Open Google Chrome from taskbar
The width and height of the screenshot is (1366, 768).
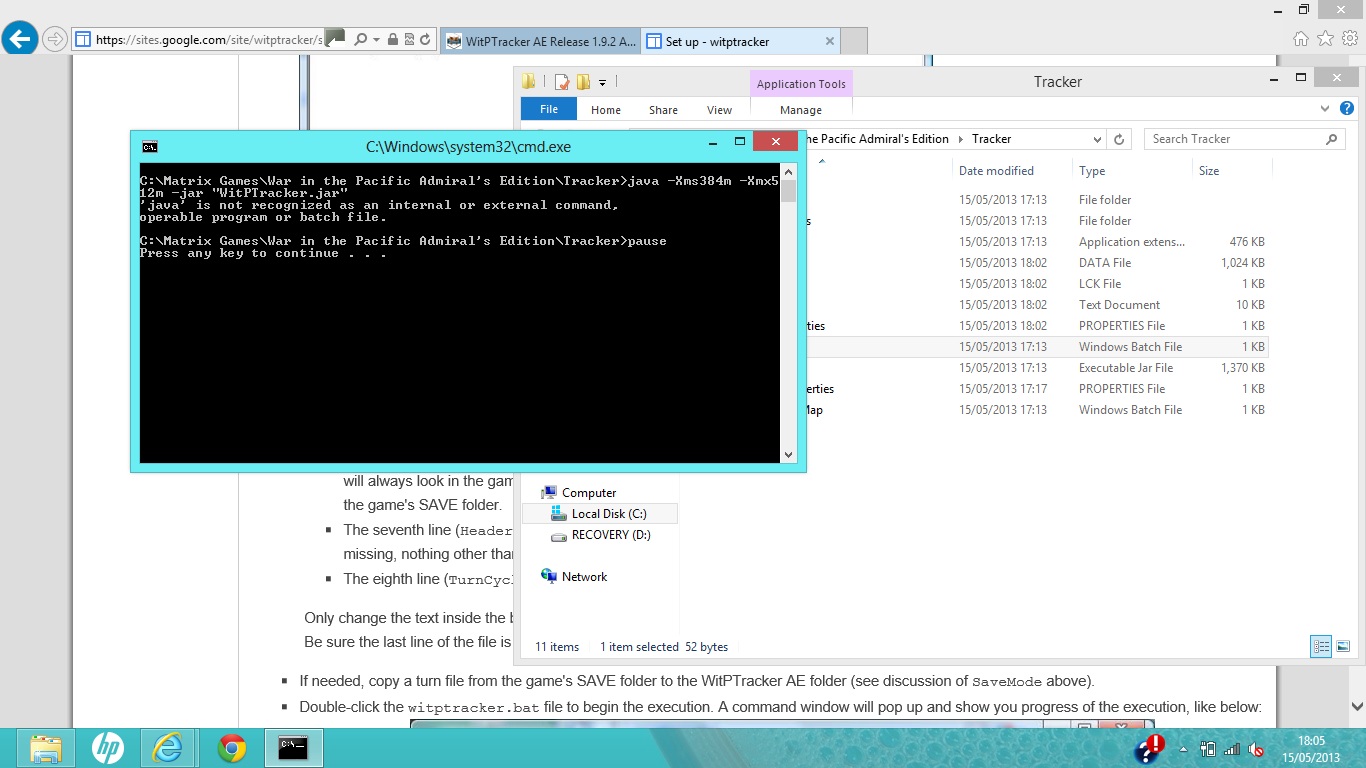point(231,747)
